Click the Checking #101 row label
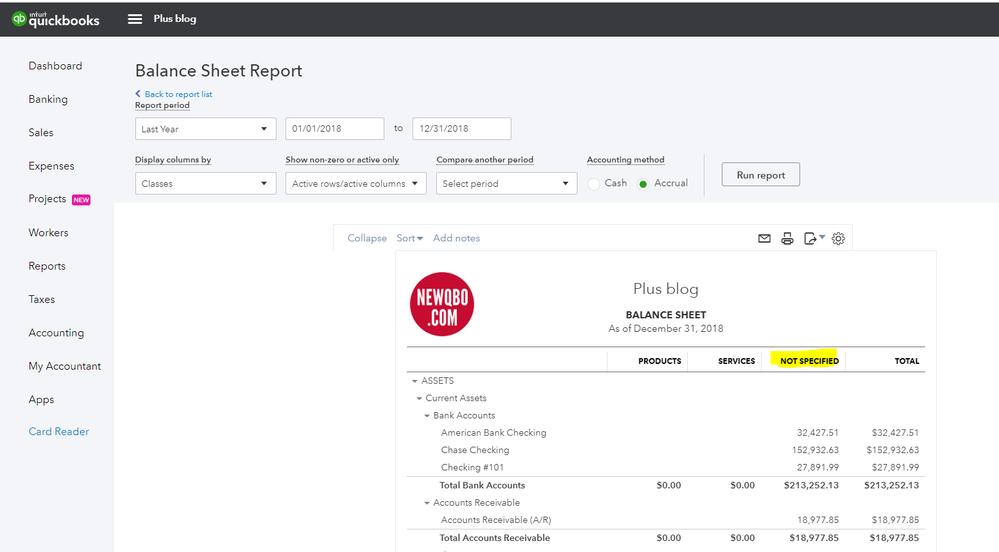 click(472, 467)
